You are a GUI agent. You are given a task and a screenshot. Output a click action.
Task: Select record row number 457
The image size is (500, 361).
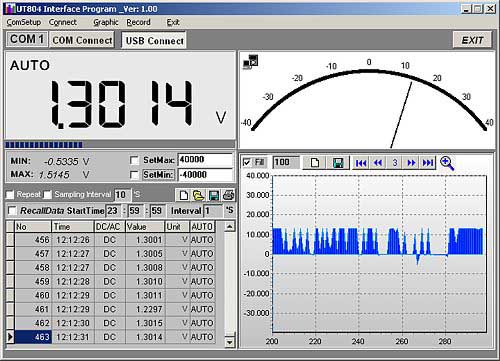(110, 254)
